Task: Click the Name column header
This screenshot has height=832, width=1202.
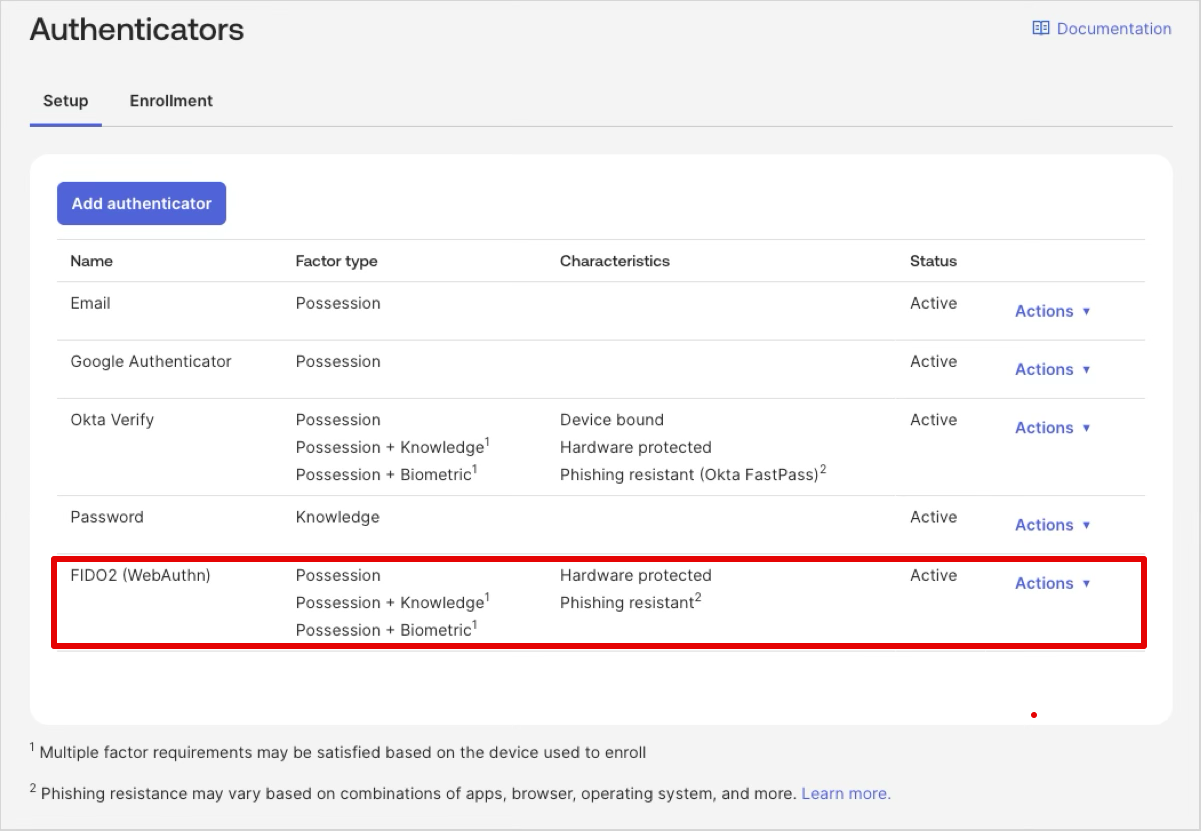Action: click(x=91, y=261)
